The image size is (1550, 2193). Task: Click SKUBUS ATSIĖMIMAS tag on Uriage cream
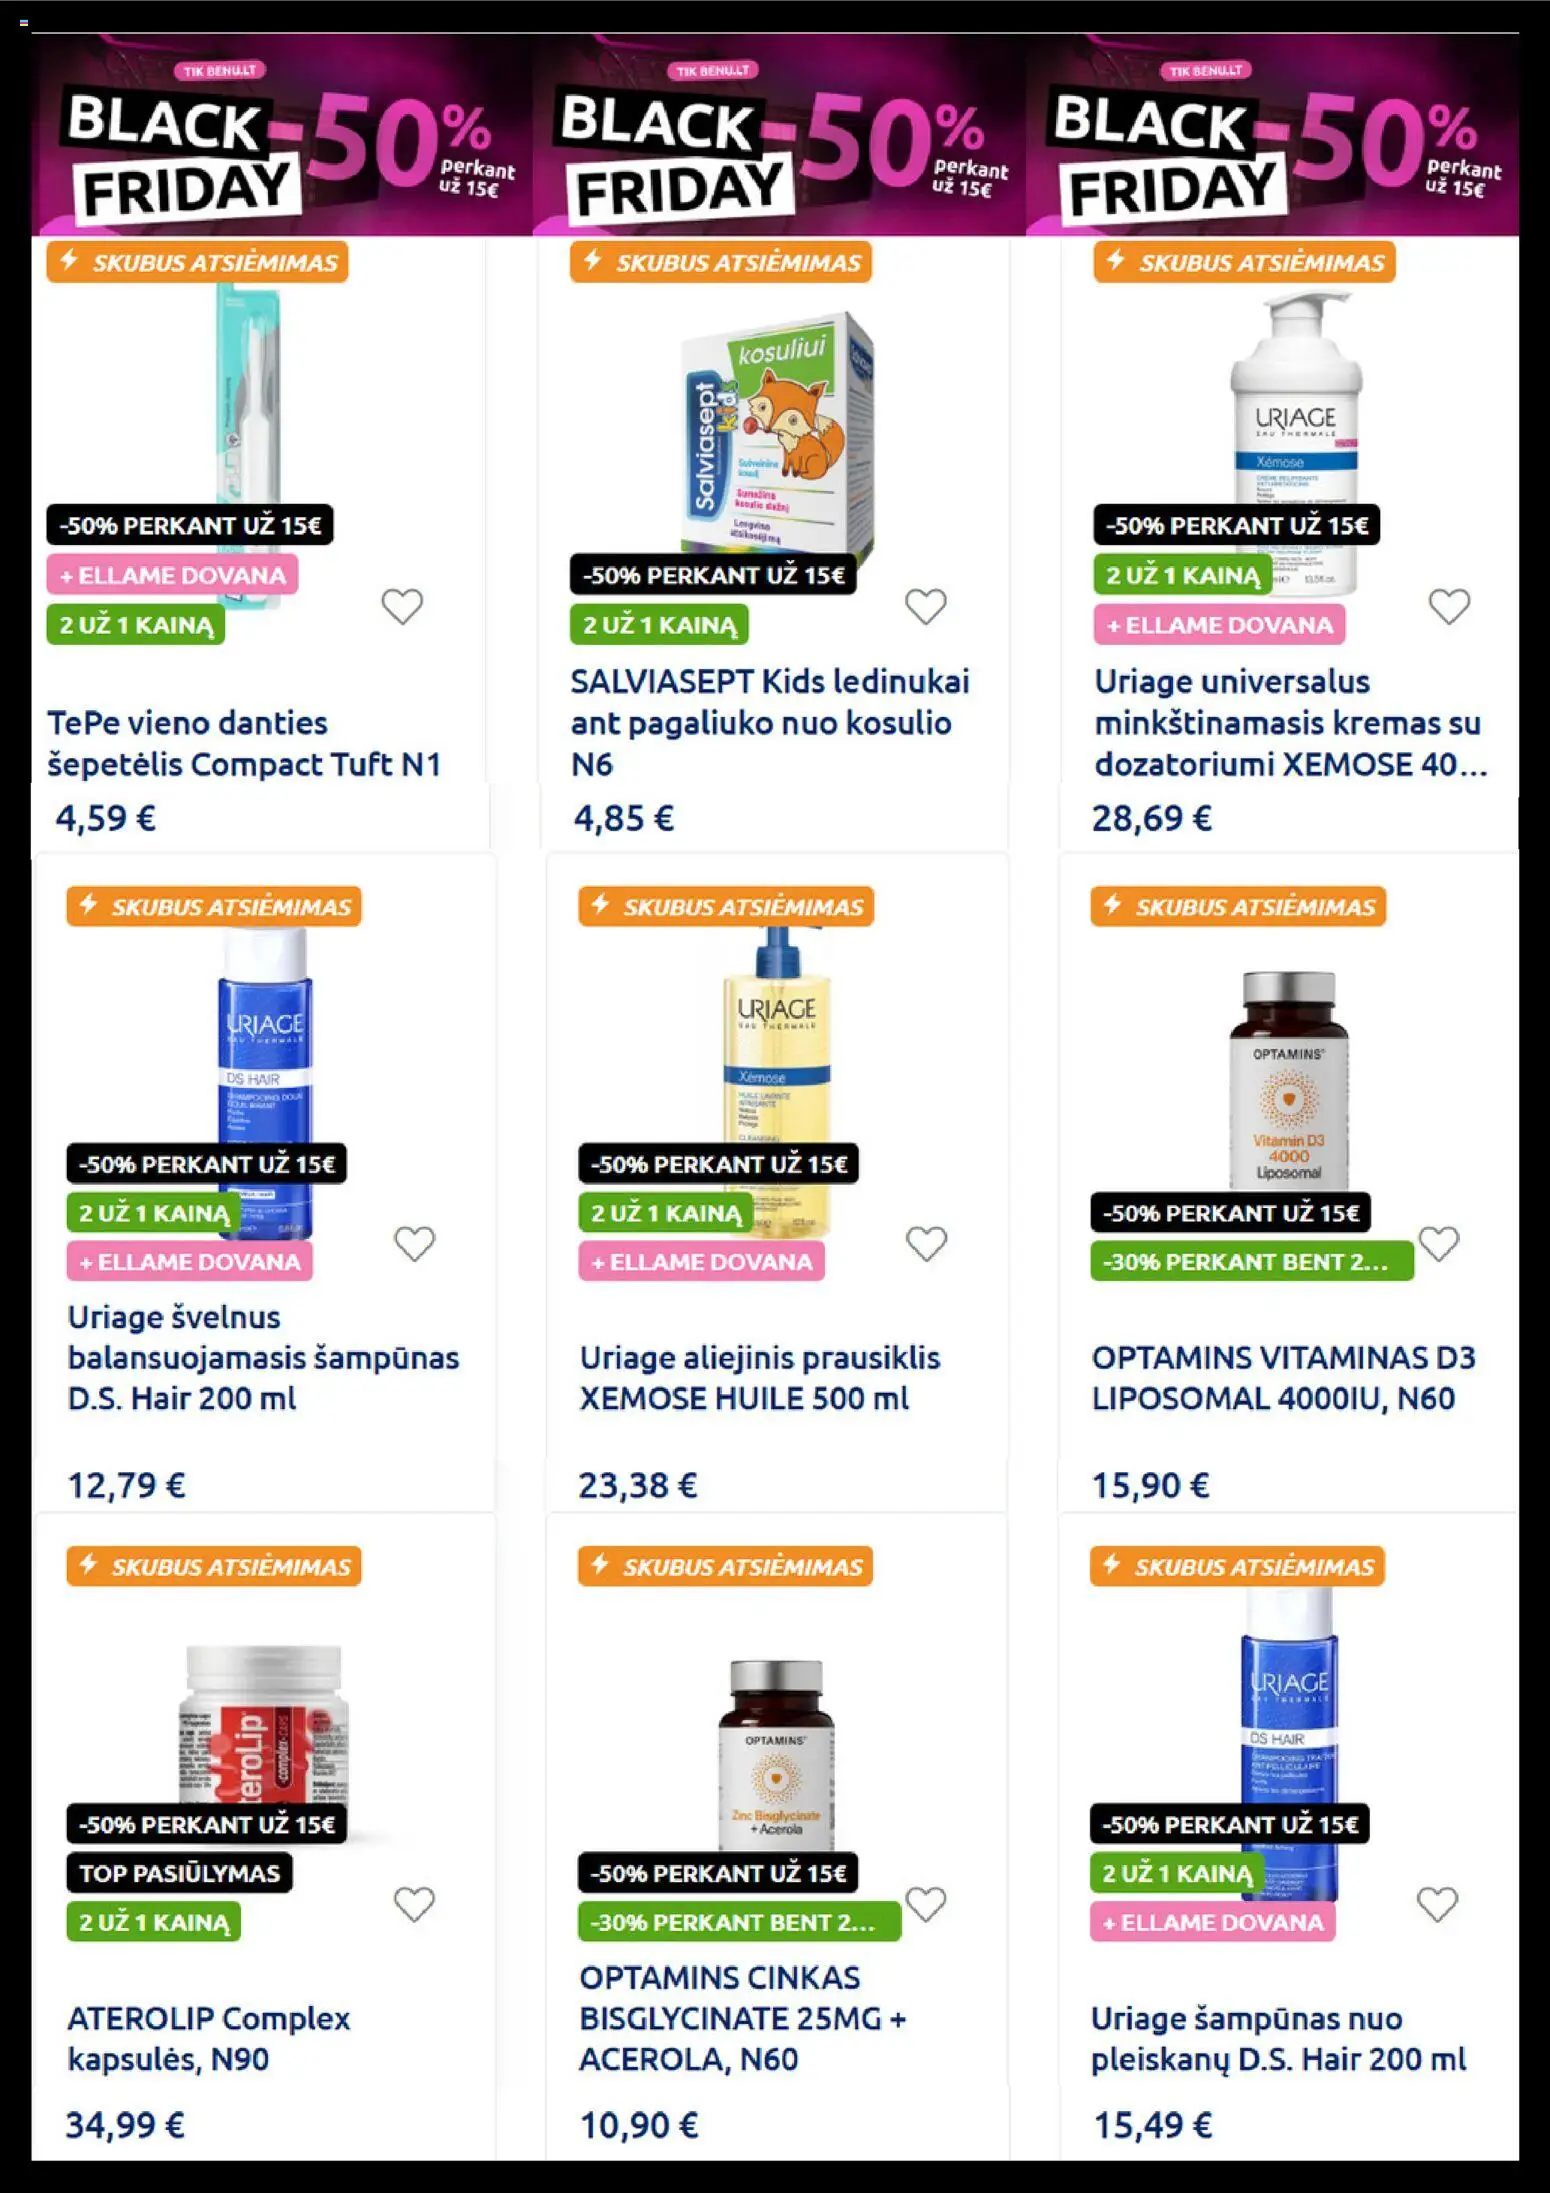tap(1244, 262)
